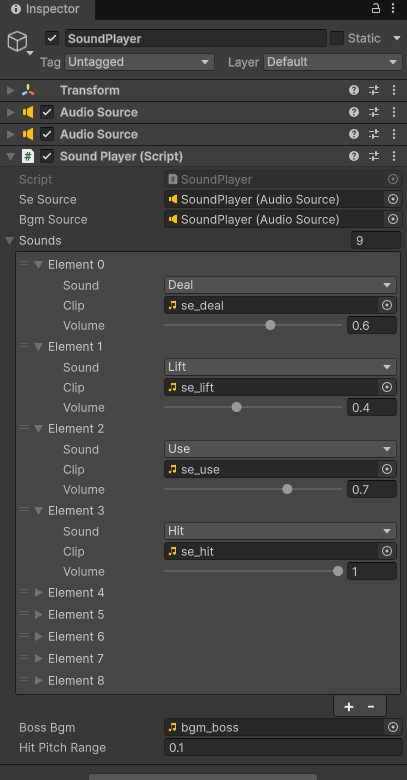The width and height of the screenshot is (407, 780).
Task: Click the Volume value field showing 0.6
Action: click(372, 325)
